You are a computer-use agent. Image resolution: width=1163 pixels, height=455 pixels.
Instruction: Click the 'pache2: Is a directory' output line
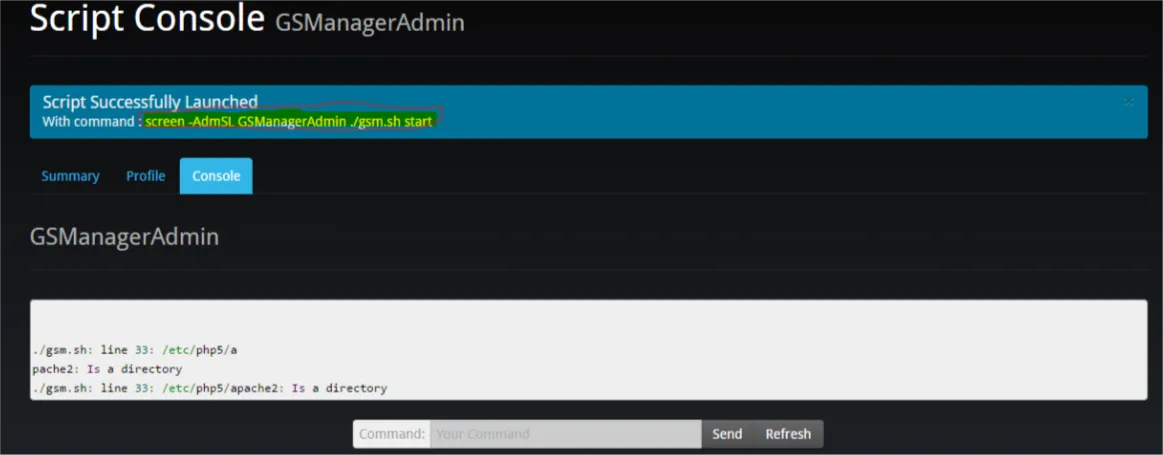coord(107,369)
